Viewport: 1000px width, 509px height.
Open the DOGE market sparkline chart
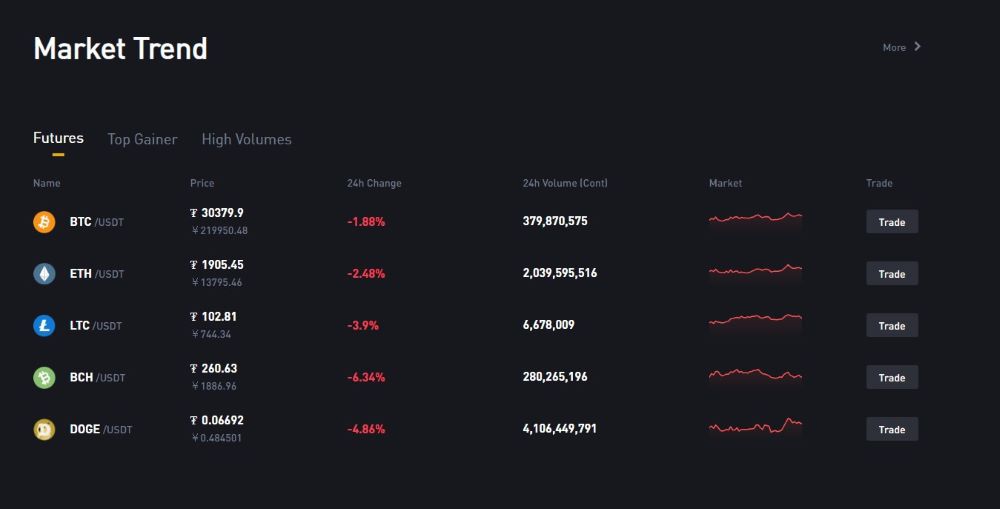(x=755, y=427)
